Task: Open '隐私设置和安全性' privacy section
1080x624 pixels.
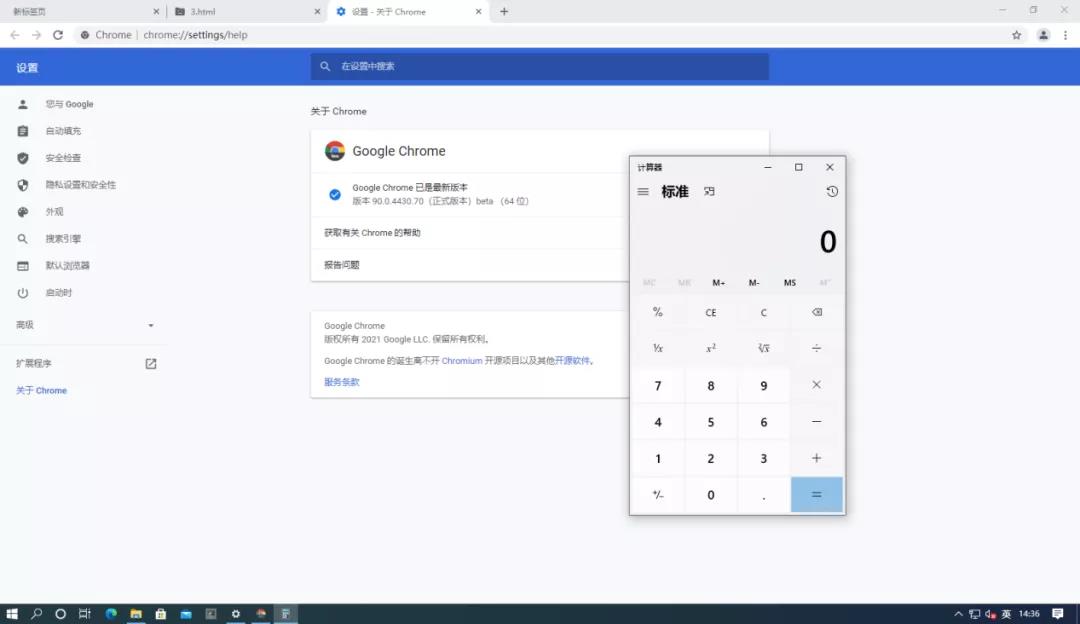Action: [x=83, y=185]
